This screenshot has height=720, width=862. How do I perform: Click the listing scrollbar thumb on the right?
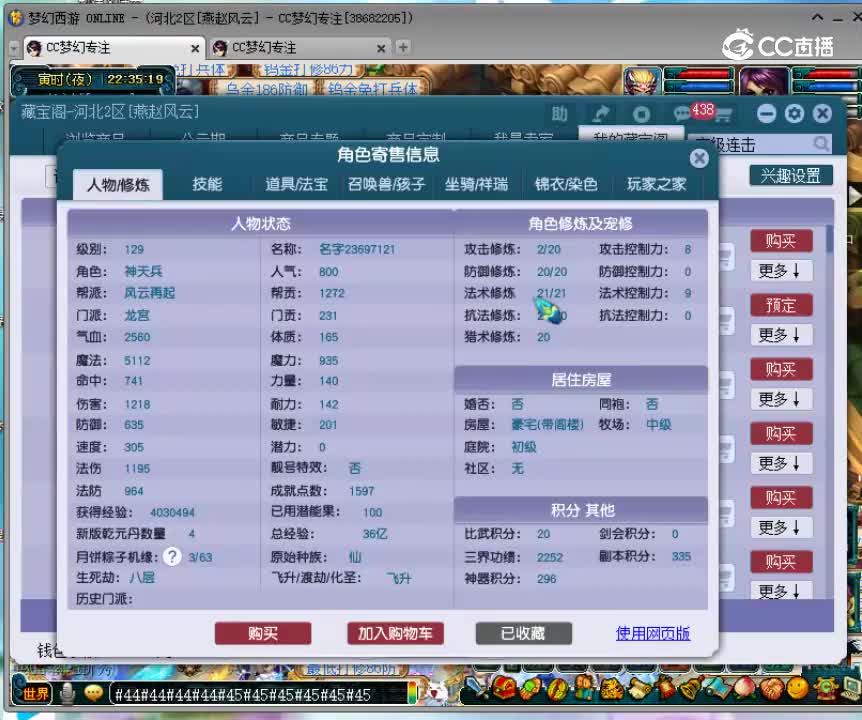click(829, 239)
